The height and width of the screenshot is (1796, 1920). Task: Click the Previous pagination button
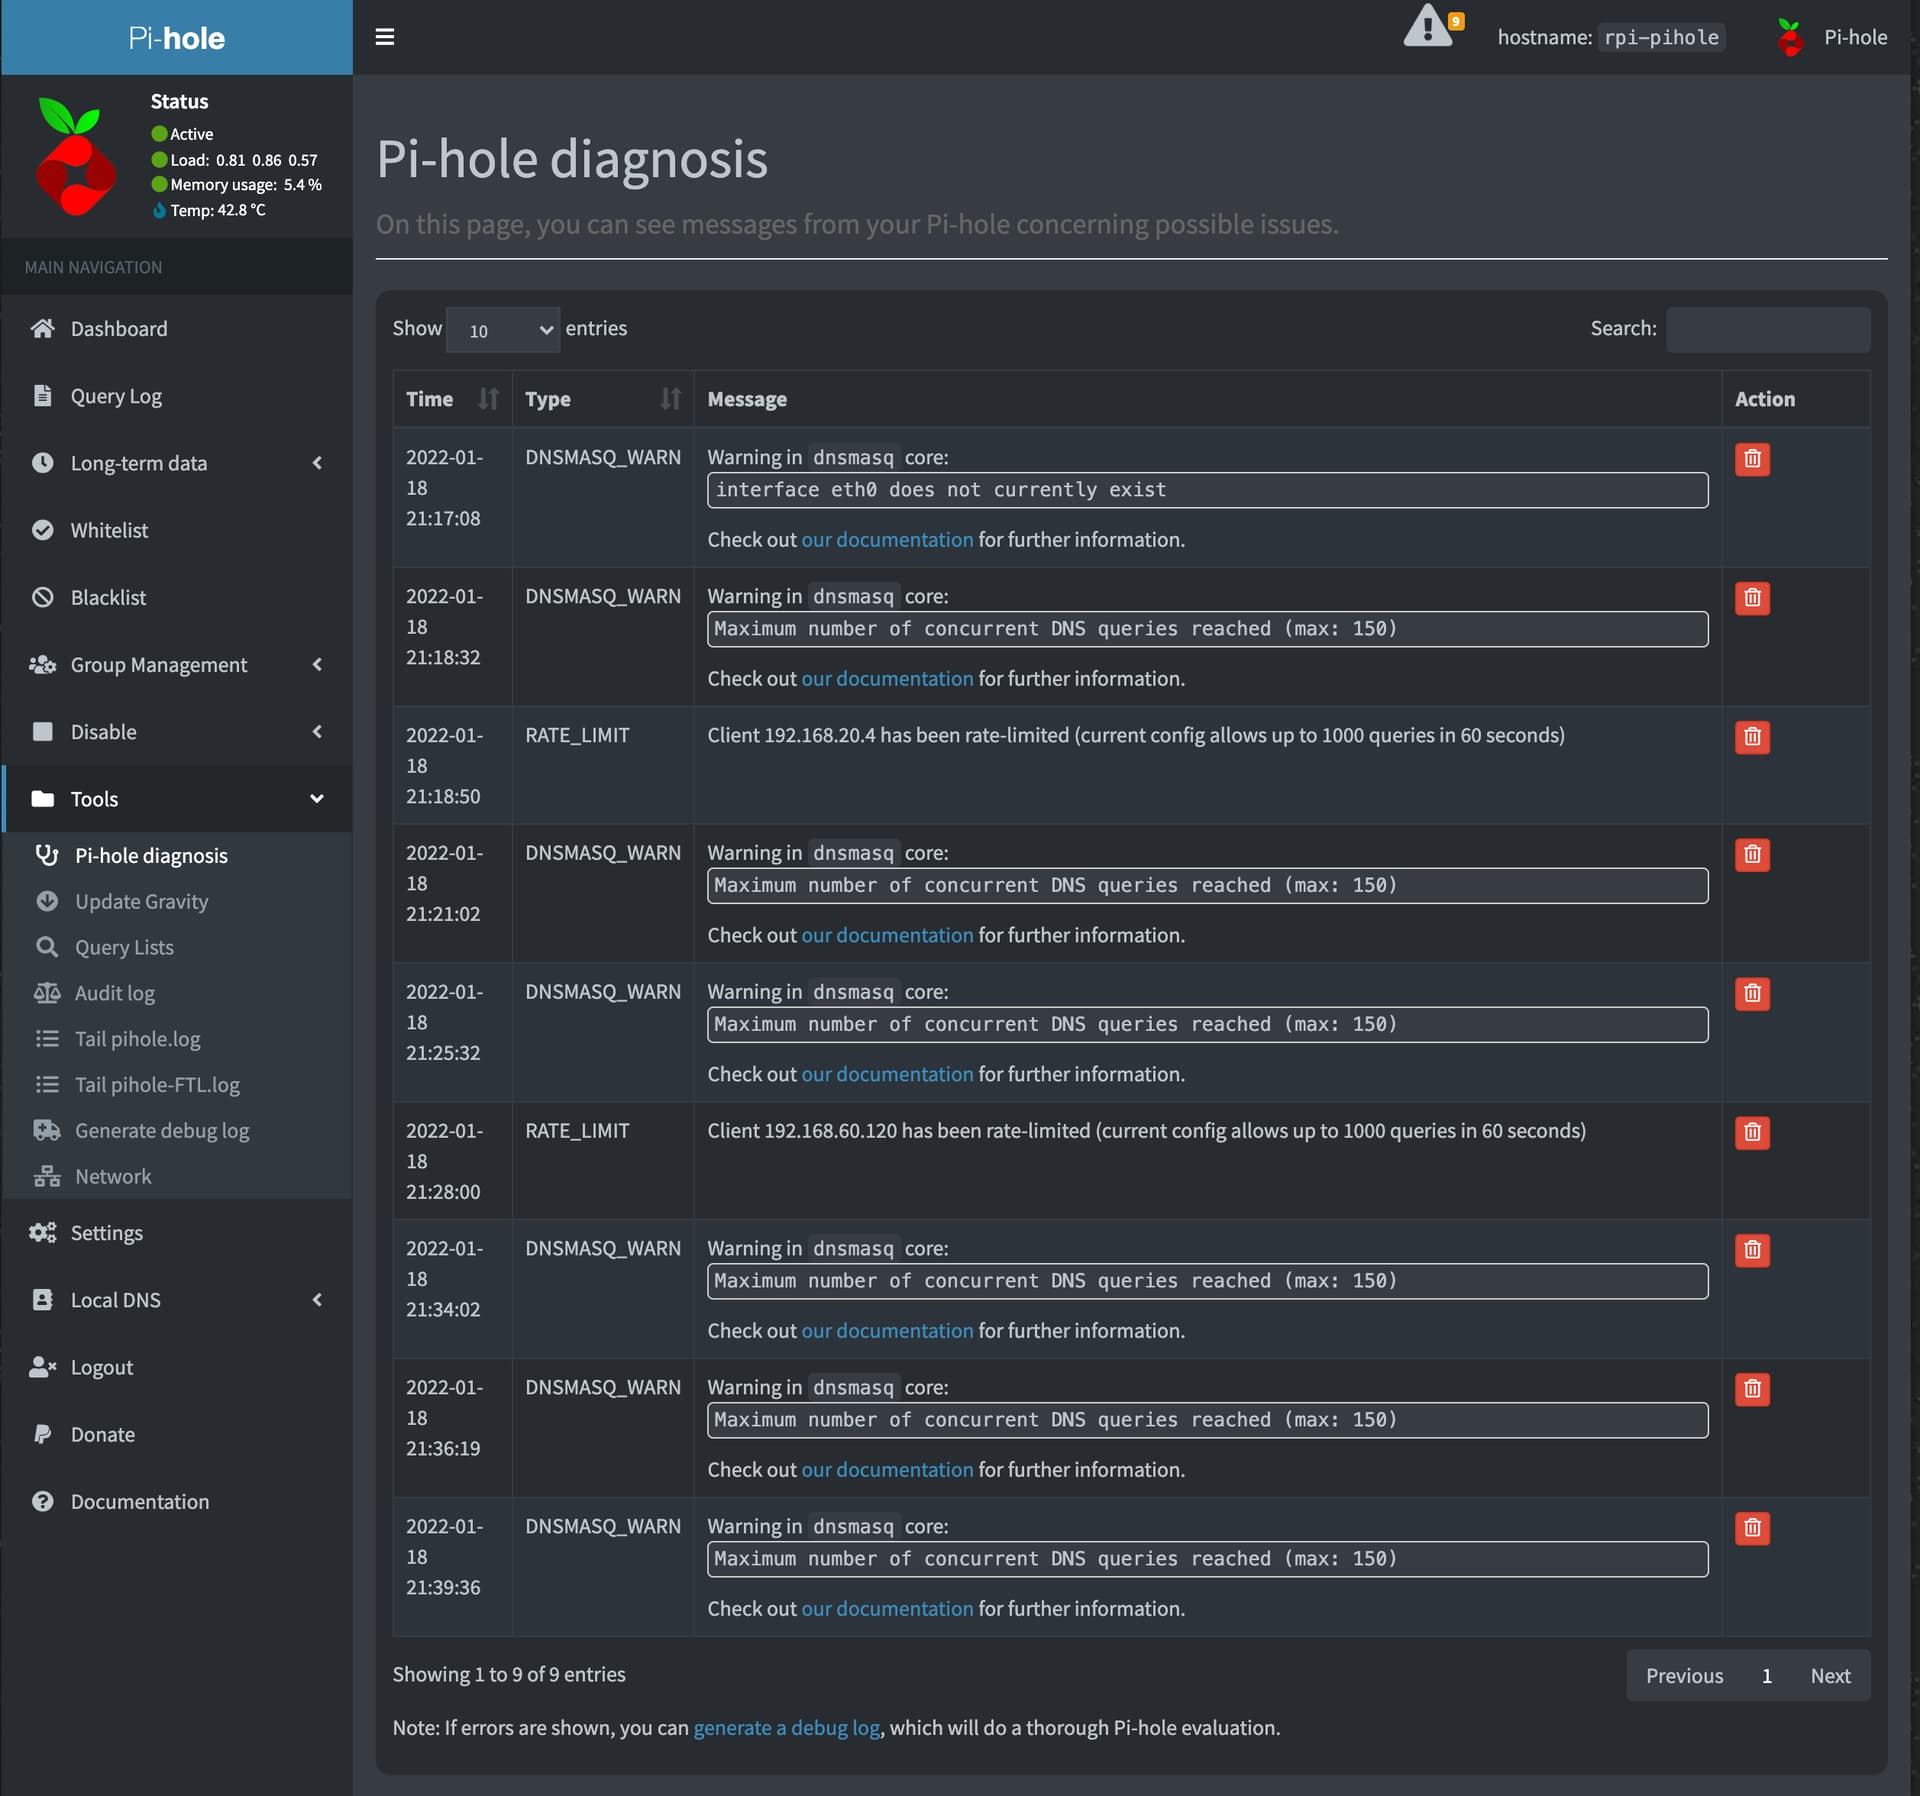tap(1684, 1676)
